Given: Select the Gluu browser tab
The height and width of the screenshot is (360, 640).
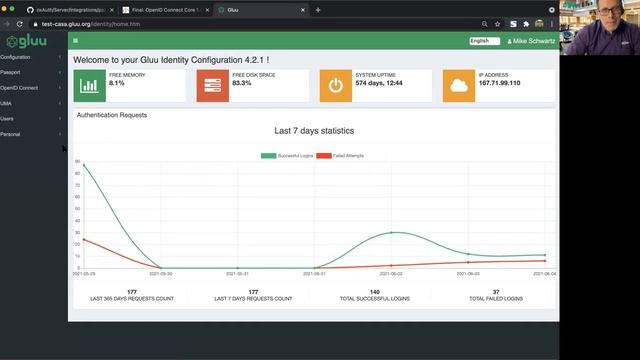Looking at the screenshot, I should pos(261,10).
